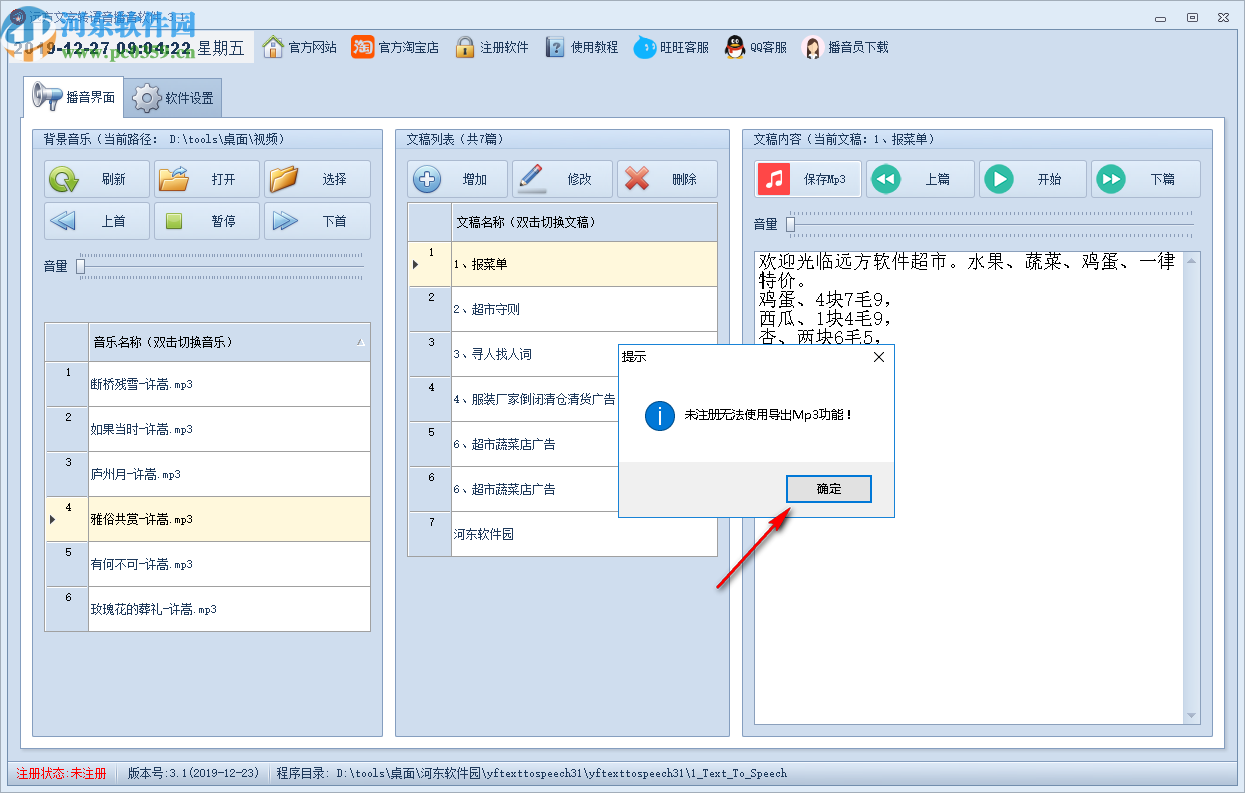Open the 官方网站 house icon link
1245x793 pixels.
click(x=299, y=47)
